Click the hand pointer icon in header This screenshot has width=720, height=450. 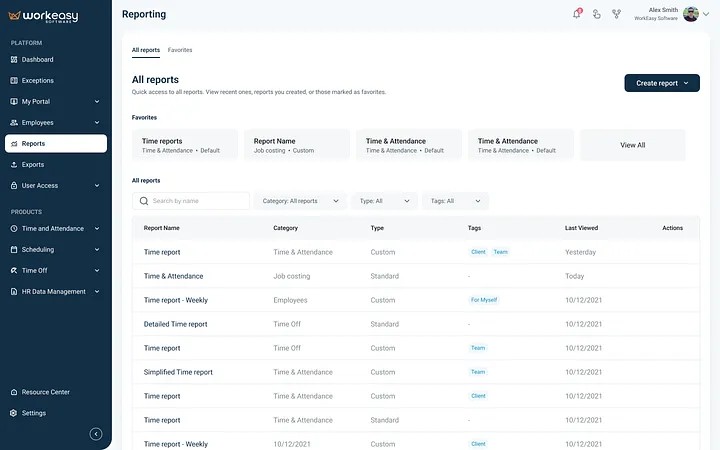pyautogui.click(x=596, y=14)
